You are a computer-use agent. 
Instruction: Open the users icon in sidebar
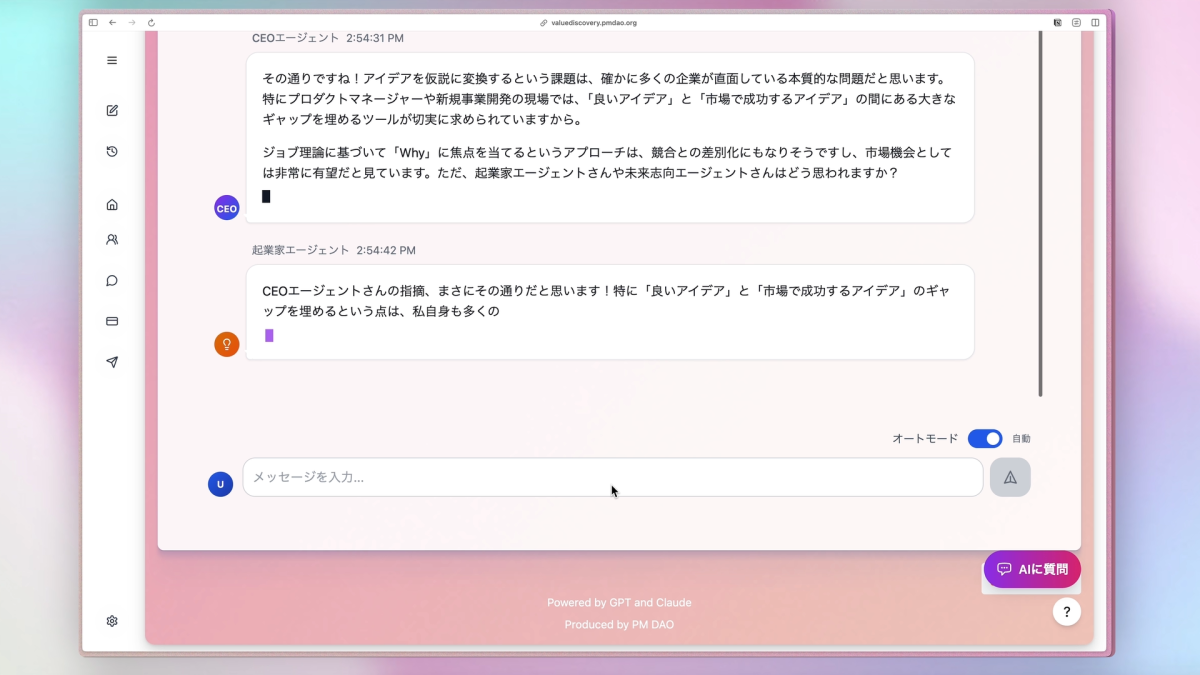click(x=112, y=240)
